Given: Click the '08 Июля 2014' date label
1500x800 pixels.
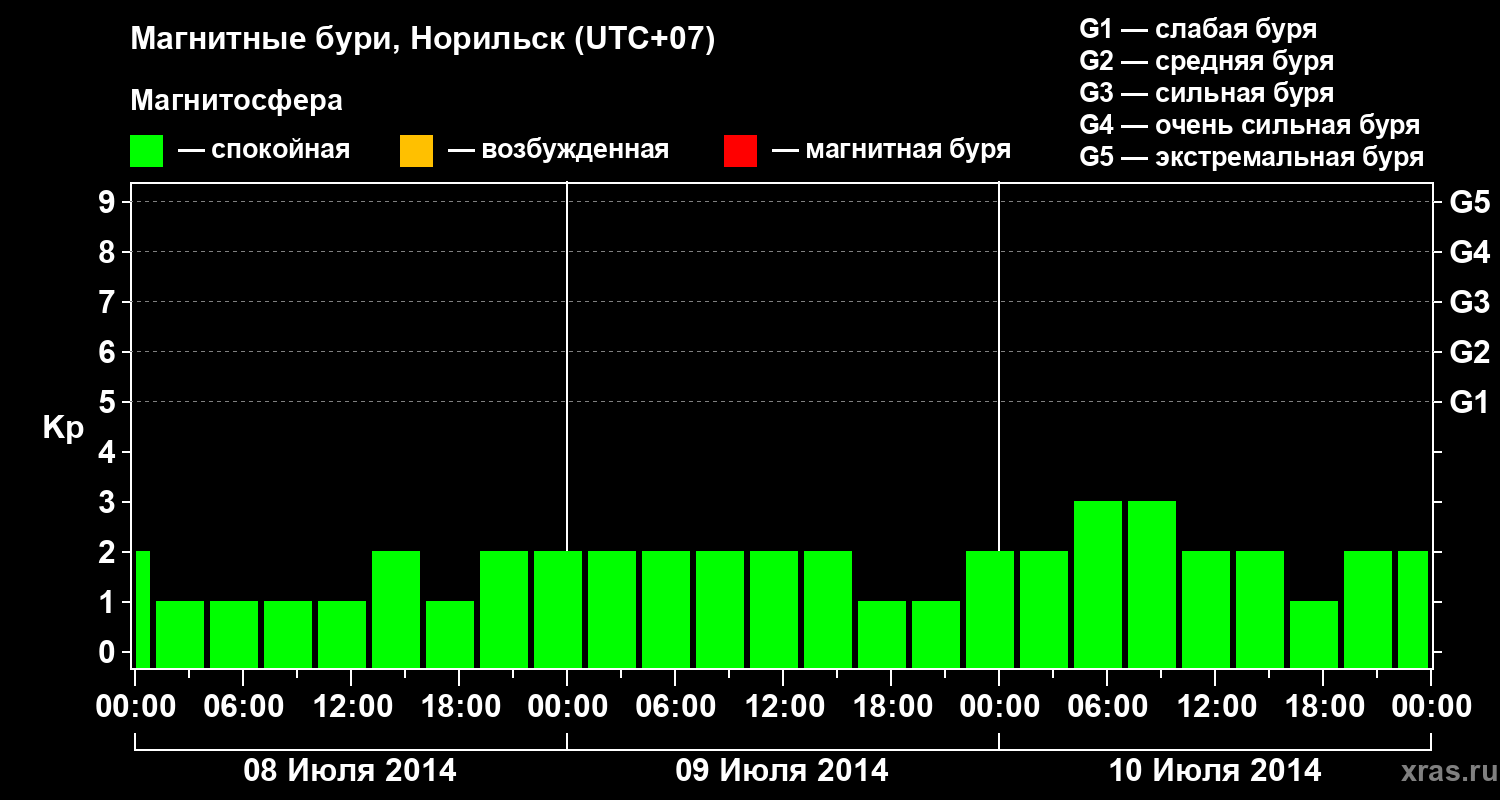Looking at the screenshot, I should tap(350, 771).
